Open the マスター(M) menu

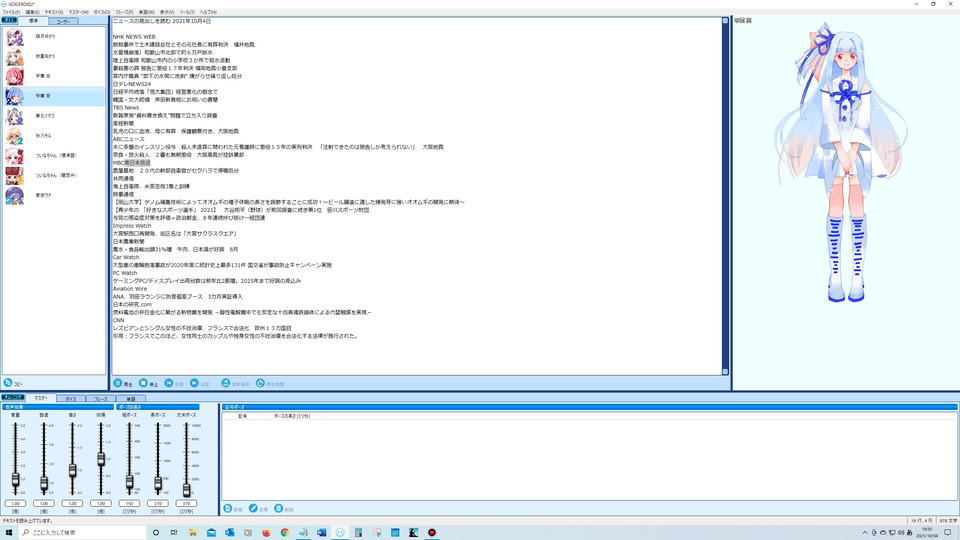(79, 12)
